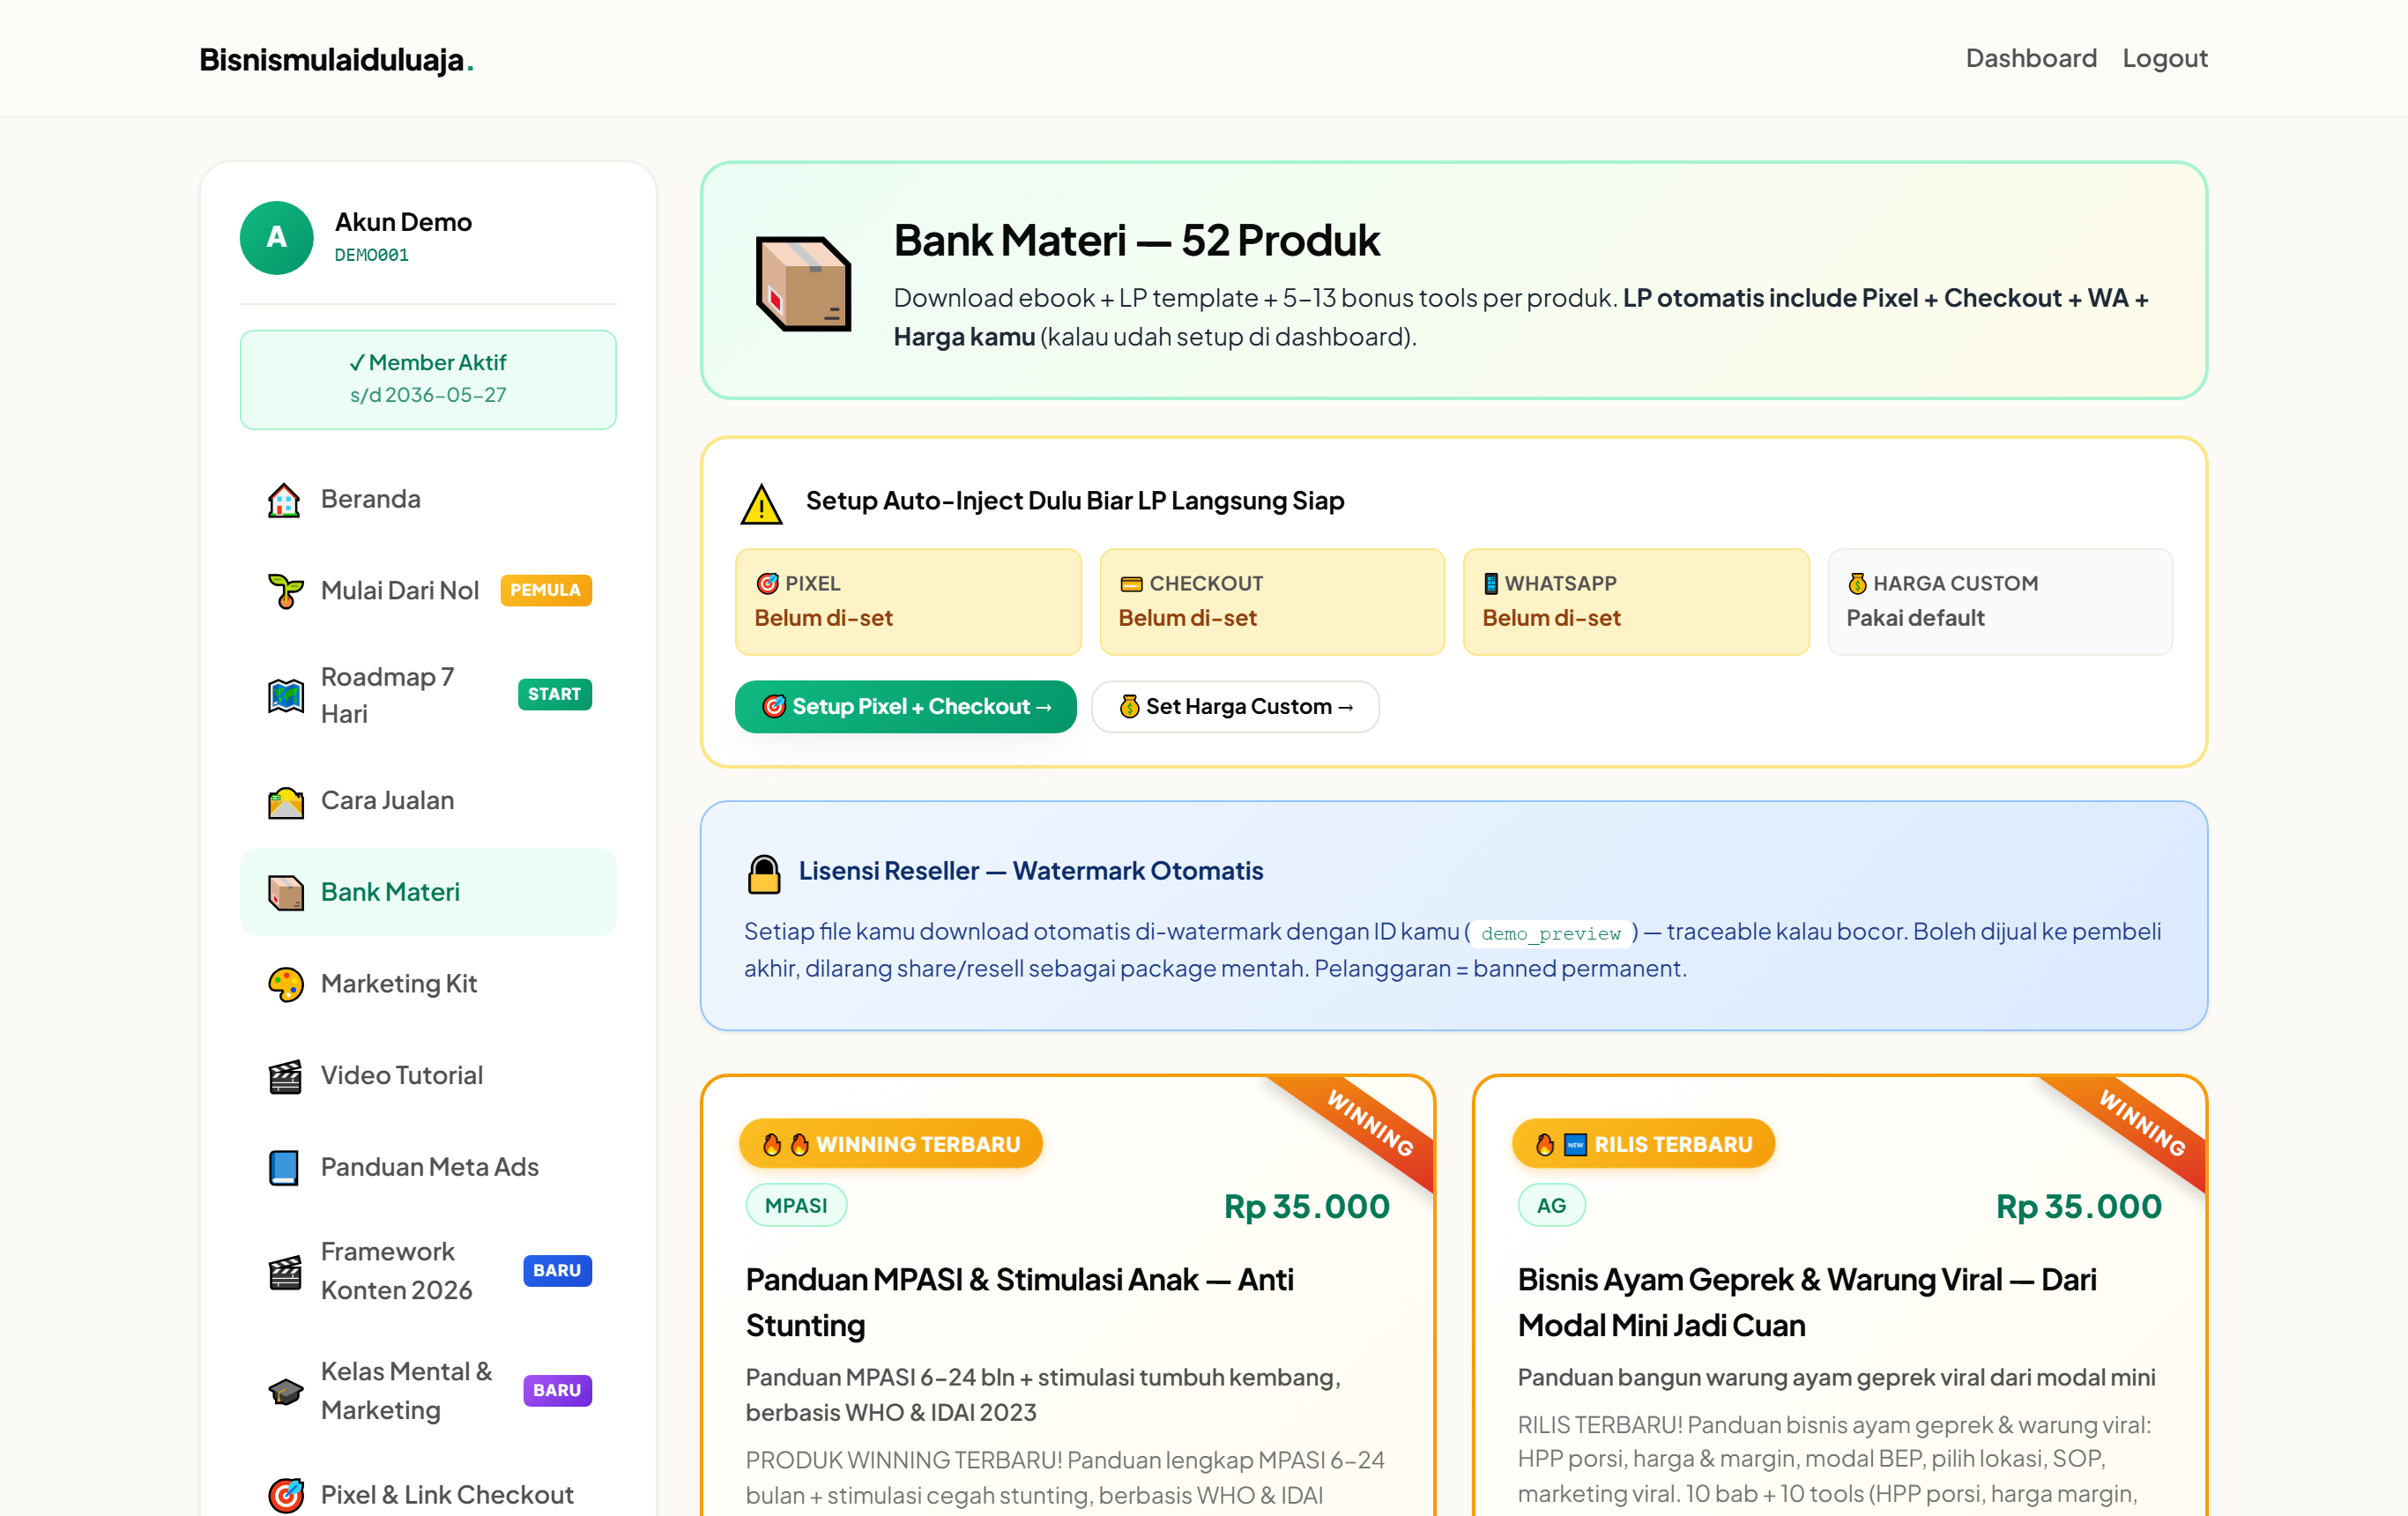The width and height of the screenshot is (2408, 1516).
Task: Click the CHECKOUT Belum di-set status card
Action: tap(1272, 601)
